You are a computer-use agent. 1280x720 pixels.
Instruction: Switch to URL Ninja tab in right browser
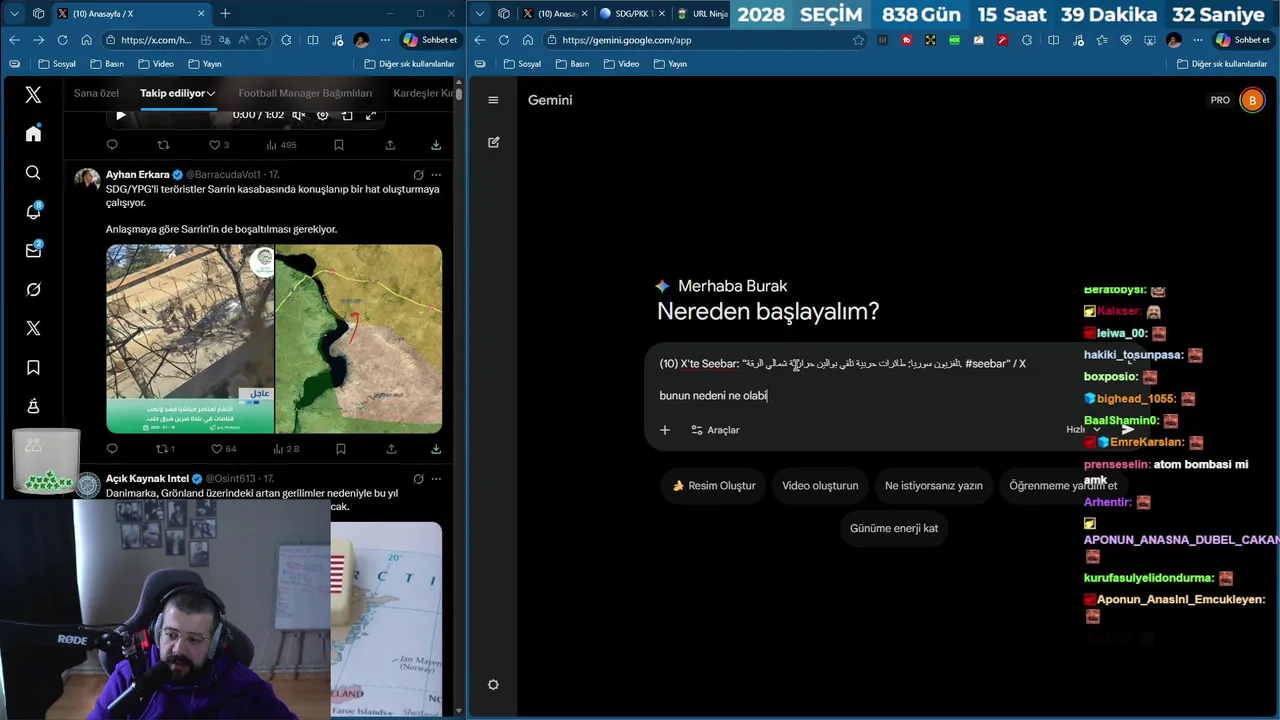point(702,14)
